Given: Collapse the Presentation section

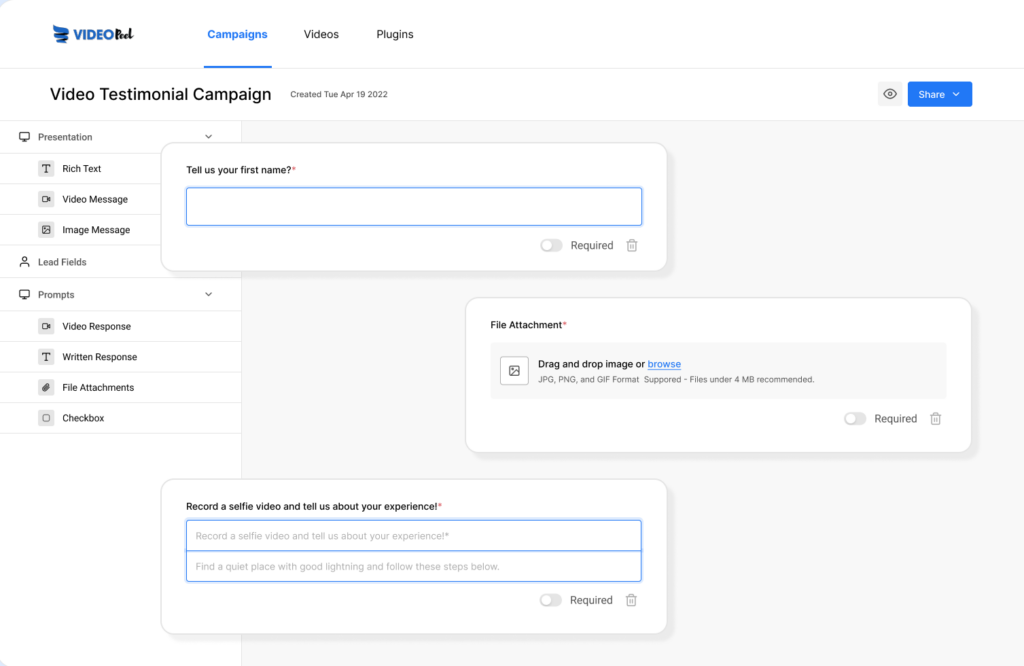Looking at the screenshot, I should click(x=208, y=136).
